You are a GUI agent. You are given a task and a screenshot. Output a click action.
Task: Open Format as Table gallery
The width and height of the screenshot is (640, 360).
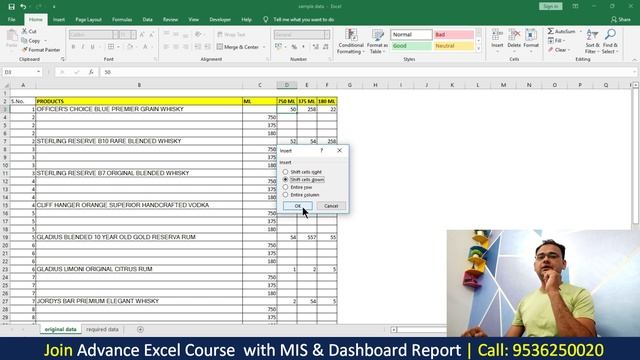pos(377,41)
